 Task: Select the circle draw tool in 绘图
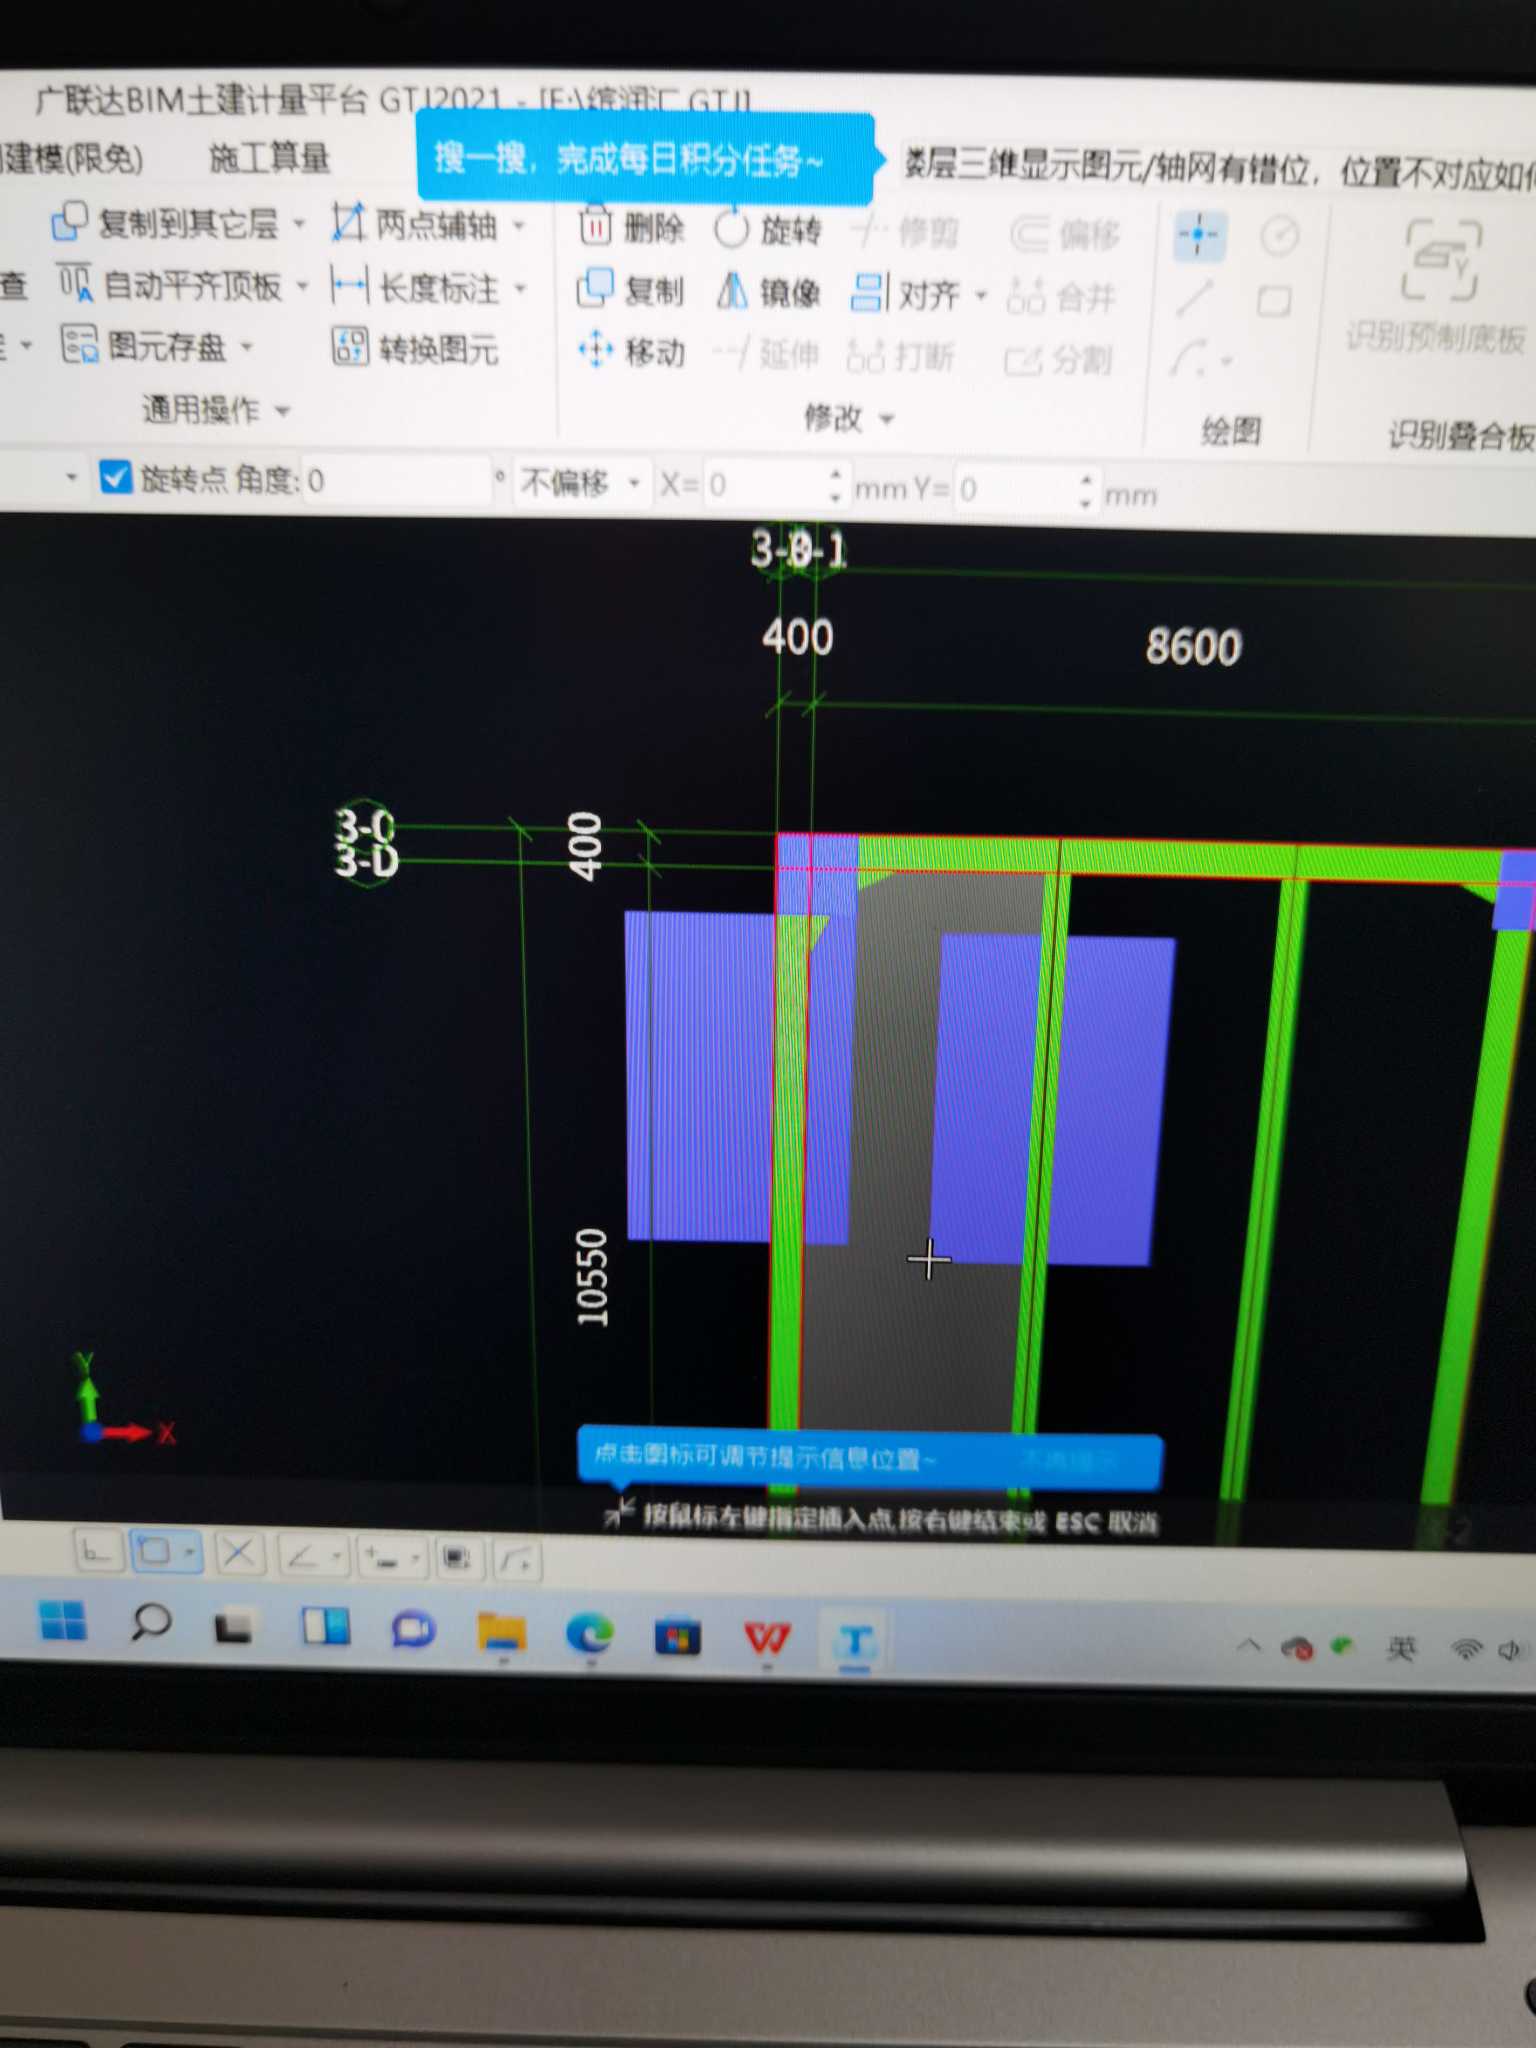pos(1279,237)
